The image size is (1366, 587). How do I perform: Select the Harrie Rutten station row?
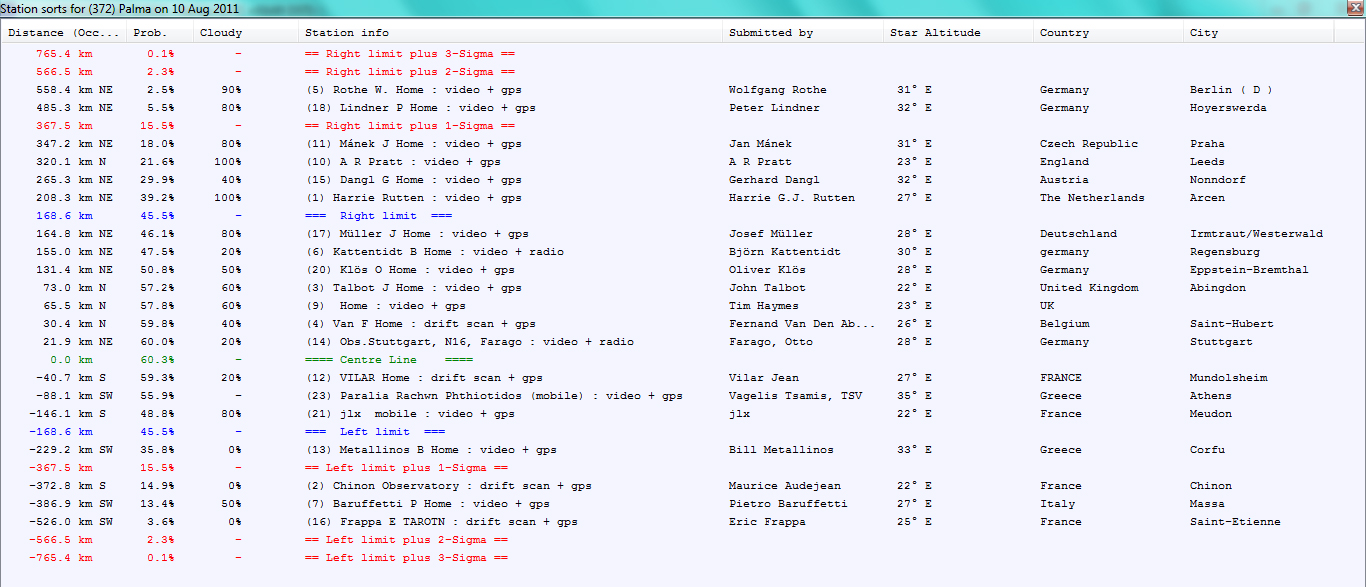click(668, 198)
